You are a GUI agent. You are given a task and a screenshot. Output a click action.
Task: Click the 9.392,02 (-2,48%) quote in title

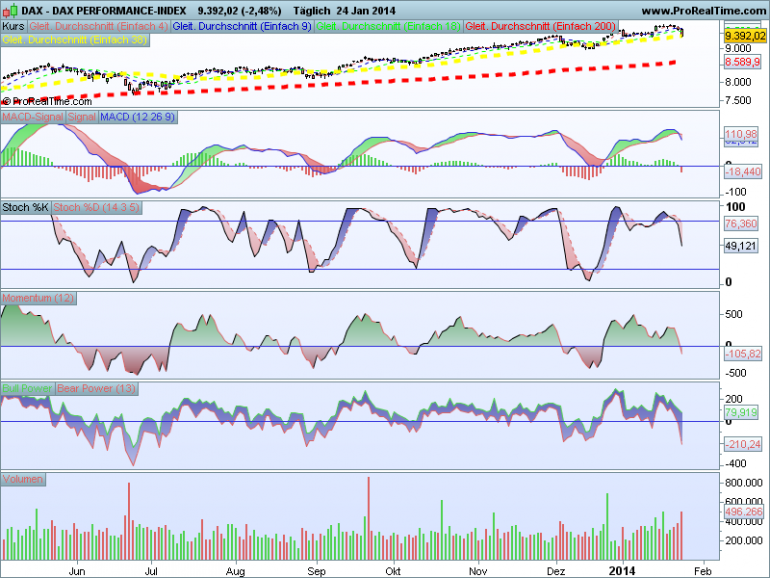click(240, 10)
